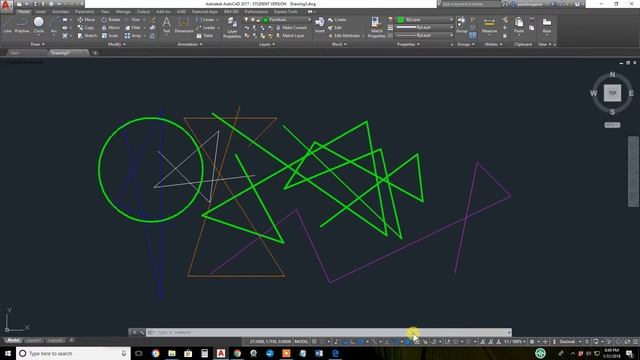Toggle grid display in status bar
This screenshot has width=640, height=360.
pyautogui.click(x=314, y=342)
